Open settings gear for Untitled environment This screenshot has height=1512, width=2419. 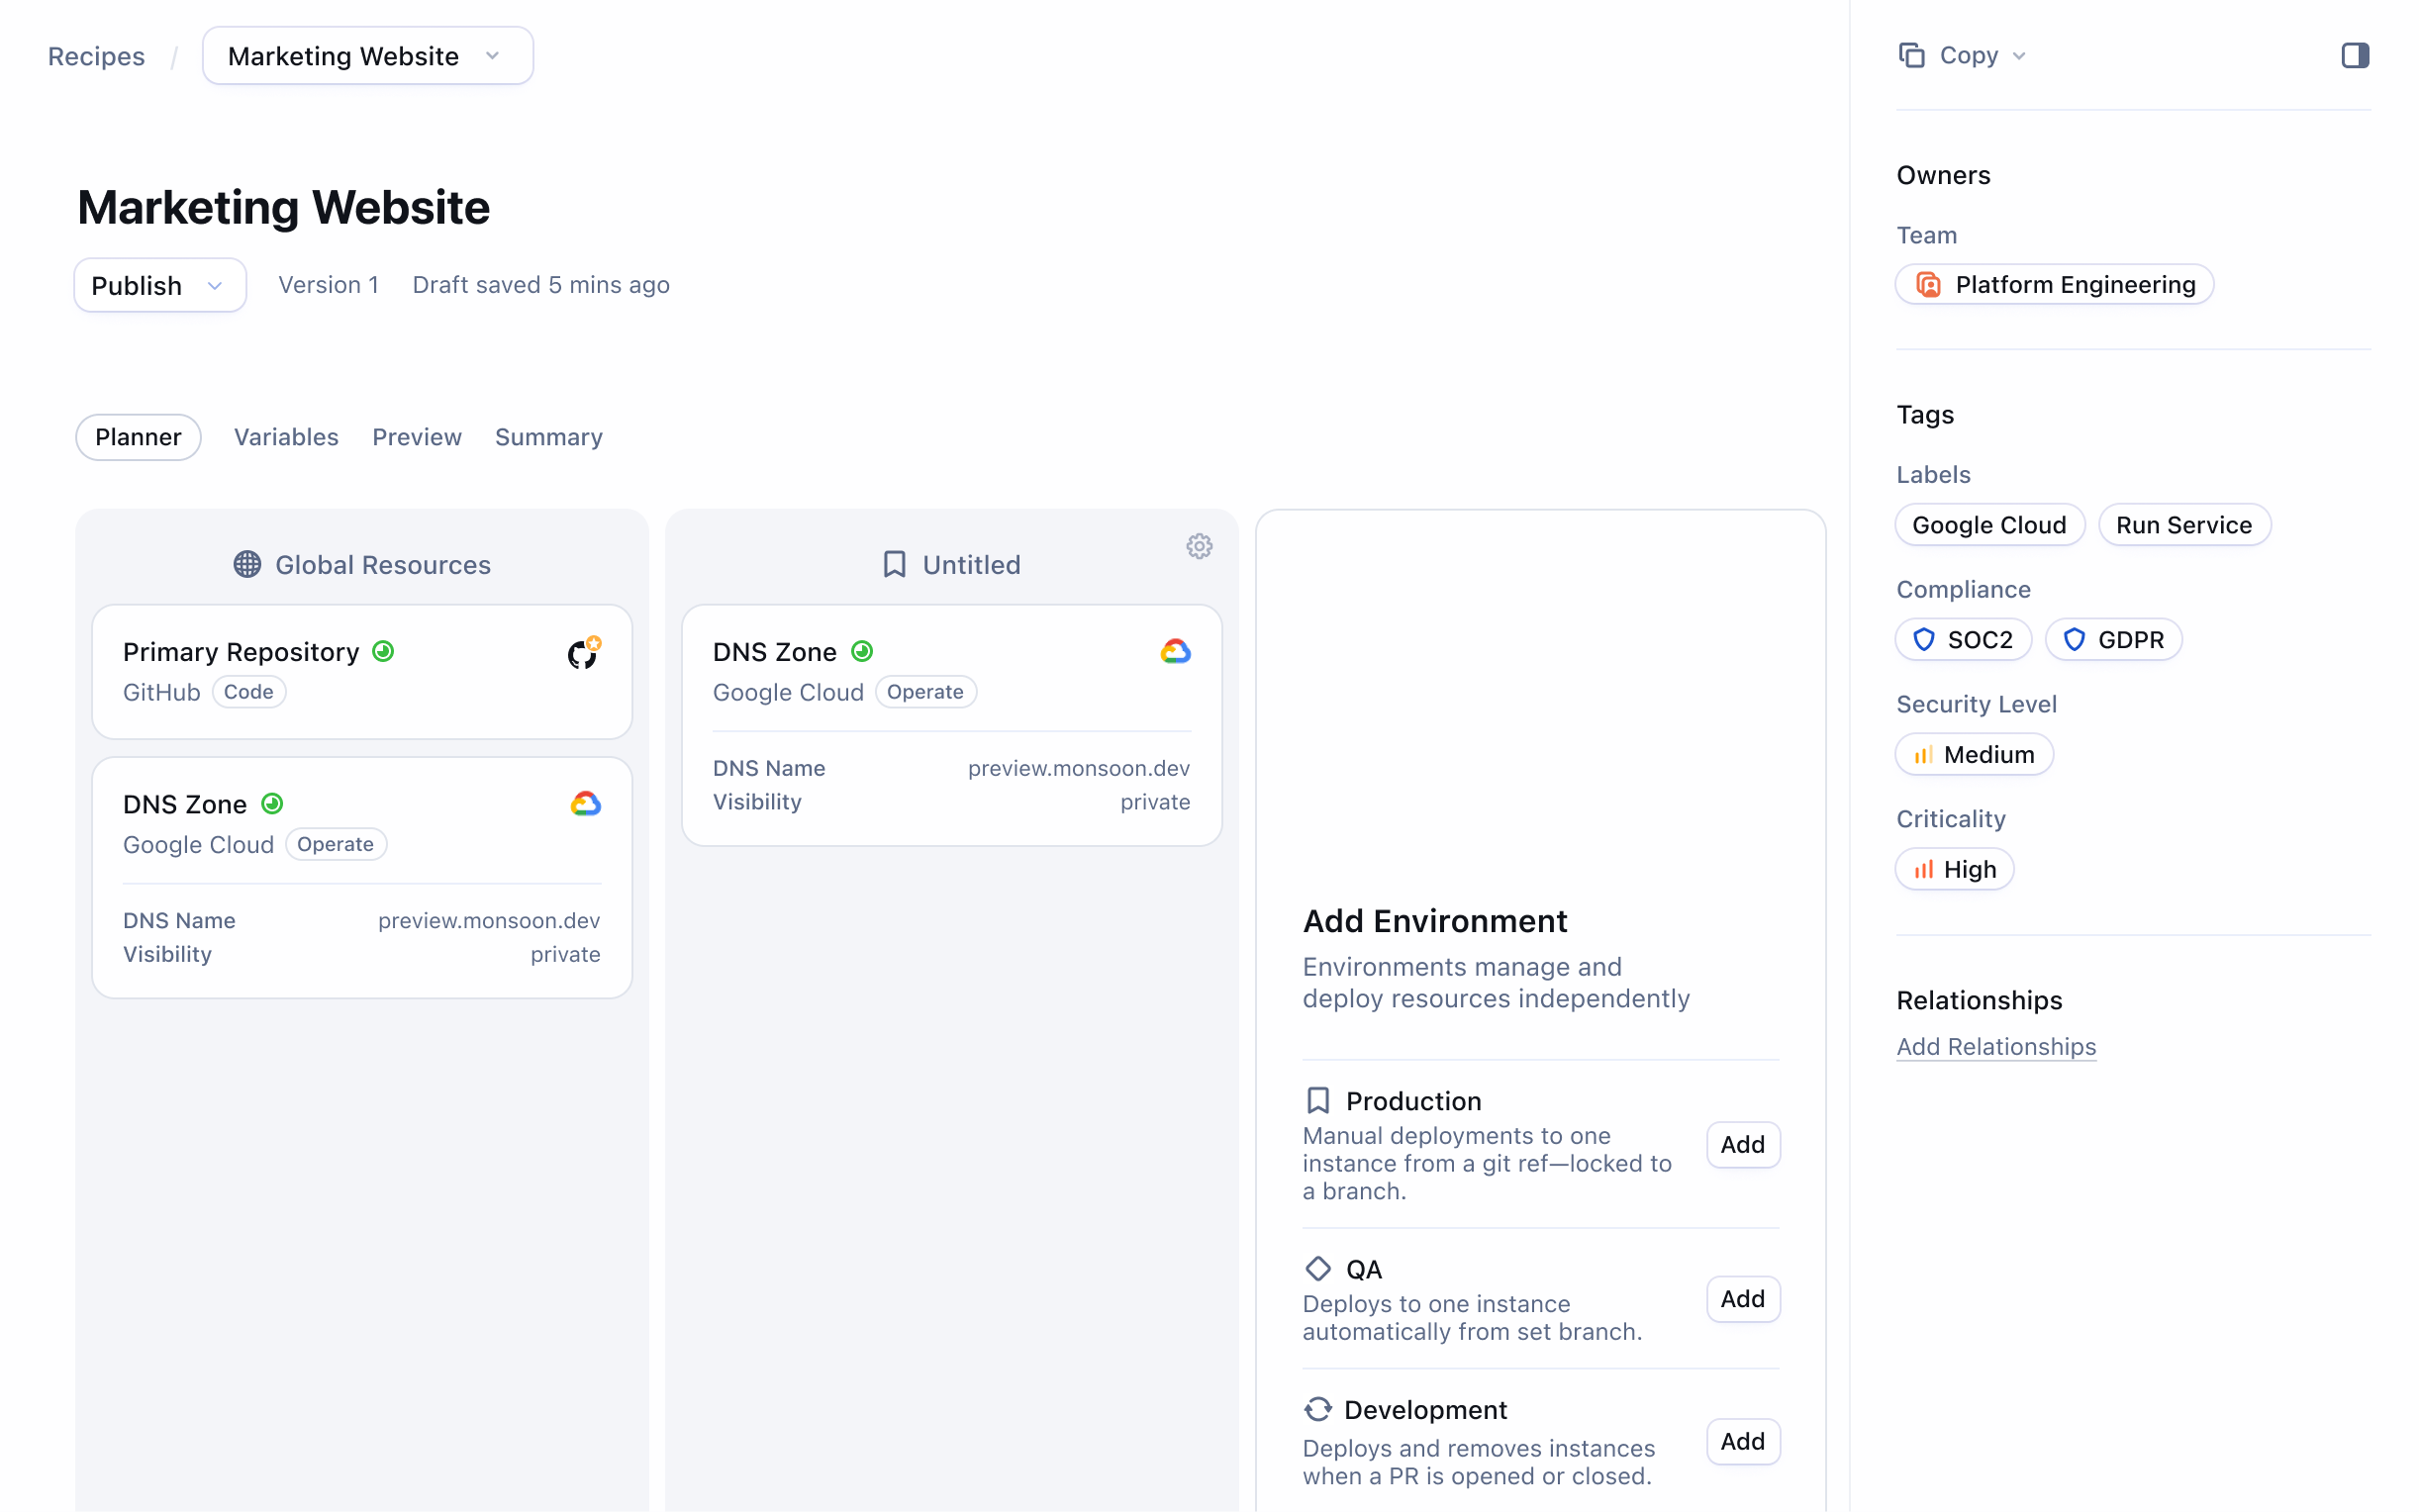click(1199, 546)
